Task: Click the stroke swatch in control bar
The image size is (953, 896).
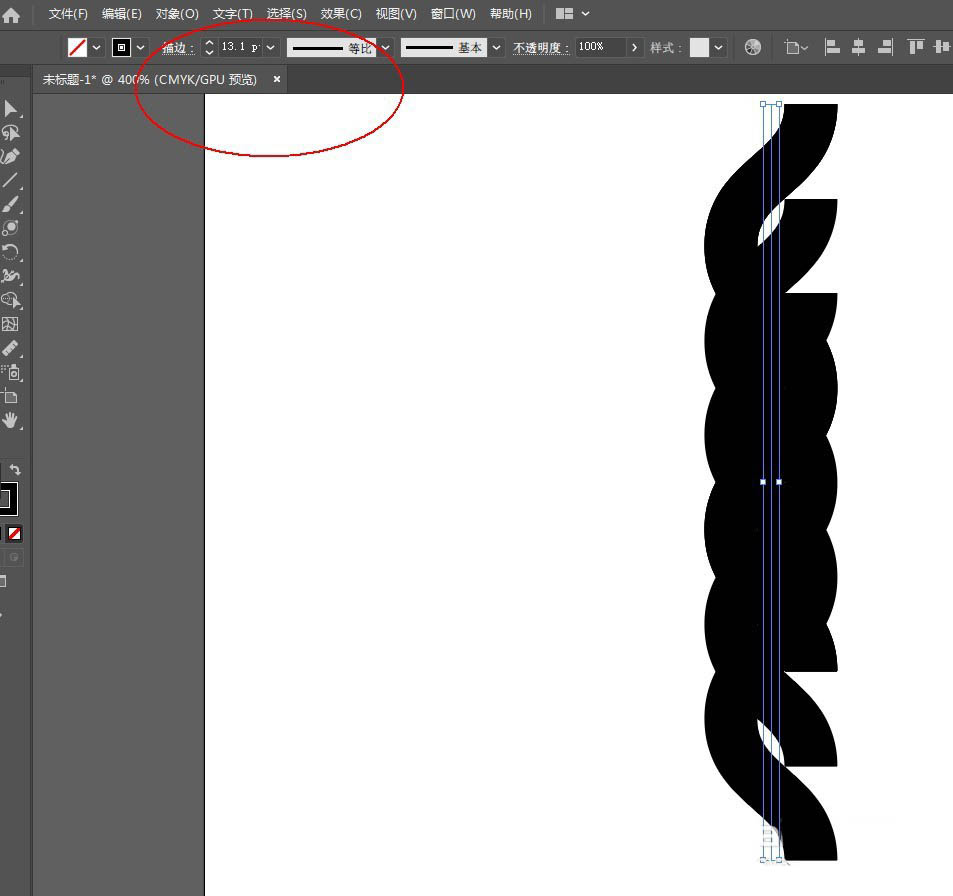Action: (x=122, y=47)
